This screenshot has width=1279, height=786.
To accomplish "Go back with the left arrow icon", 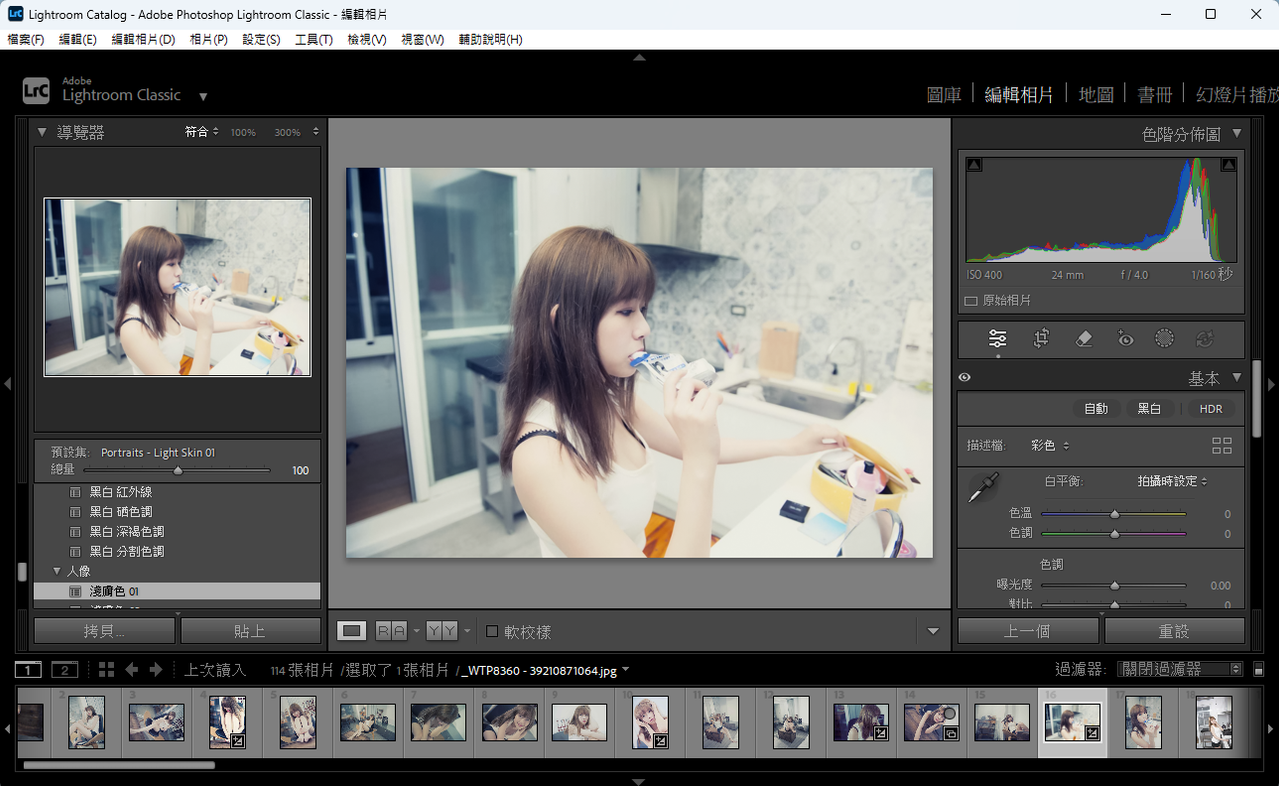I will (x=132, y=670).
